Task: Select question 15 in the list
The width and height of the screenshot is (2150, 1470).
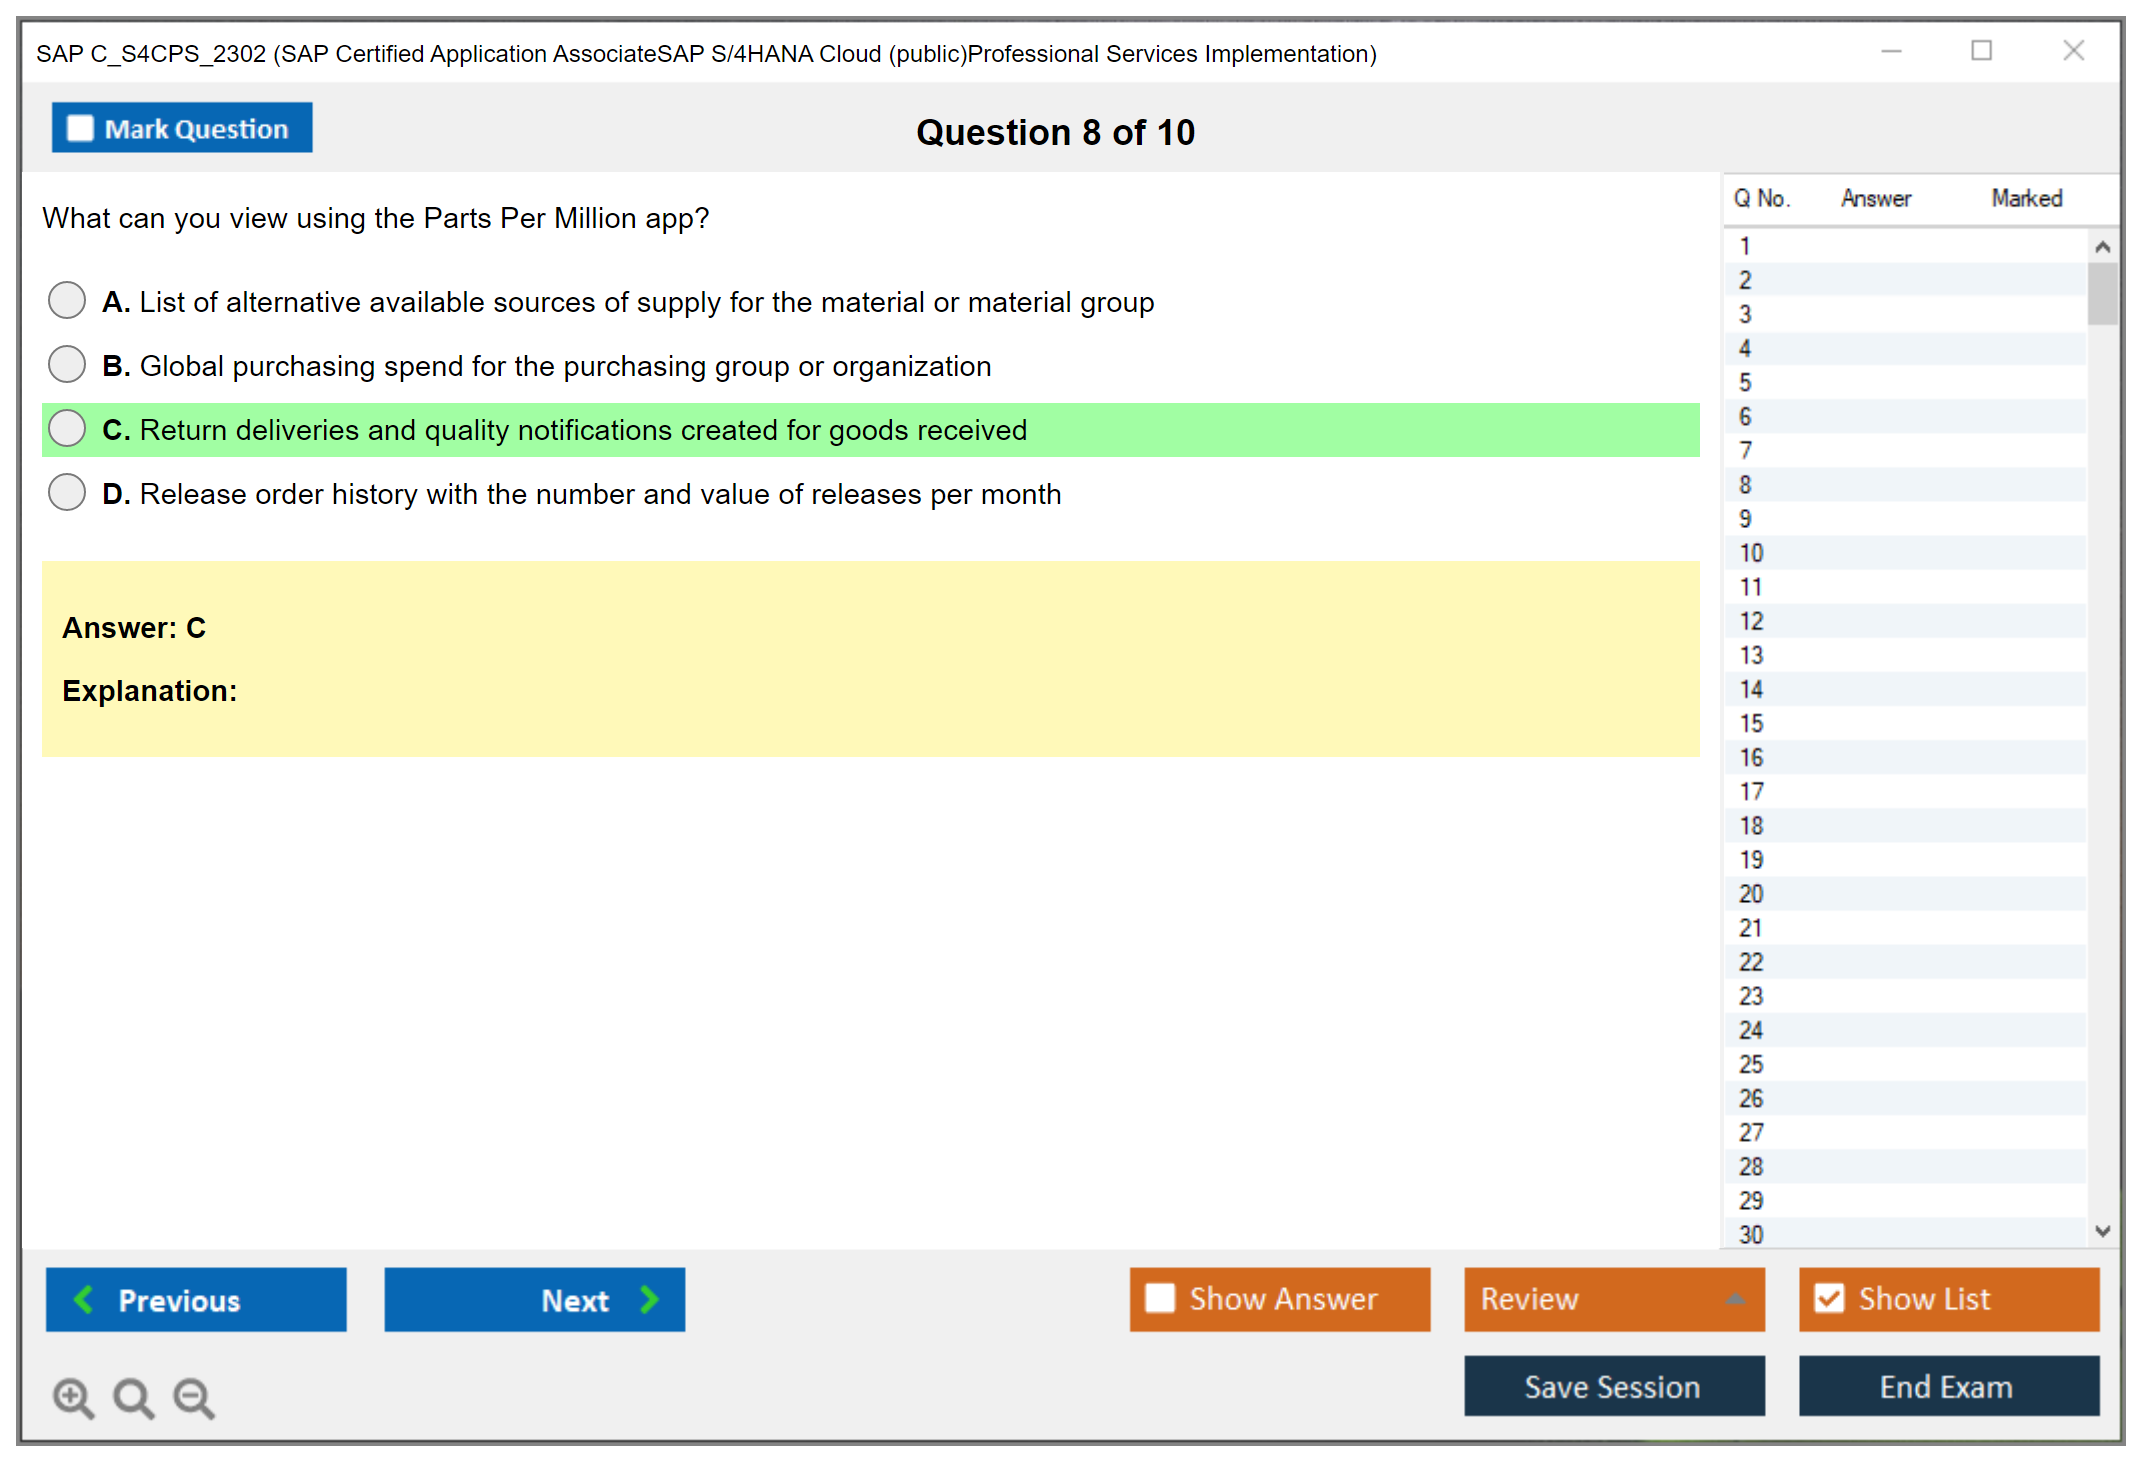Action: (1752, 723)
